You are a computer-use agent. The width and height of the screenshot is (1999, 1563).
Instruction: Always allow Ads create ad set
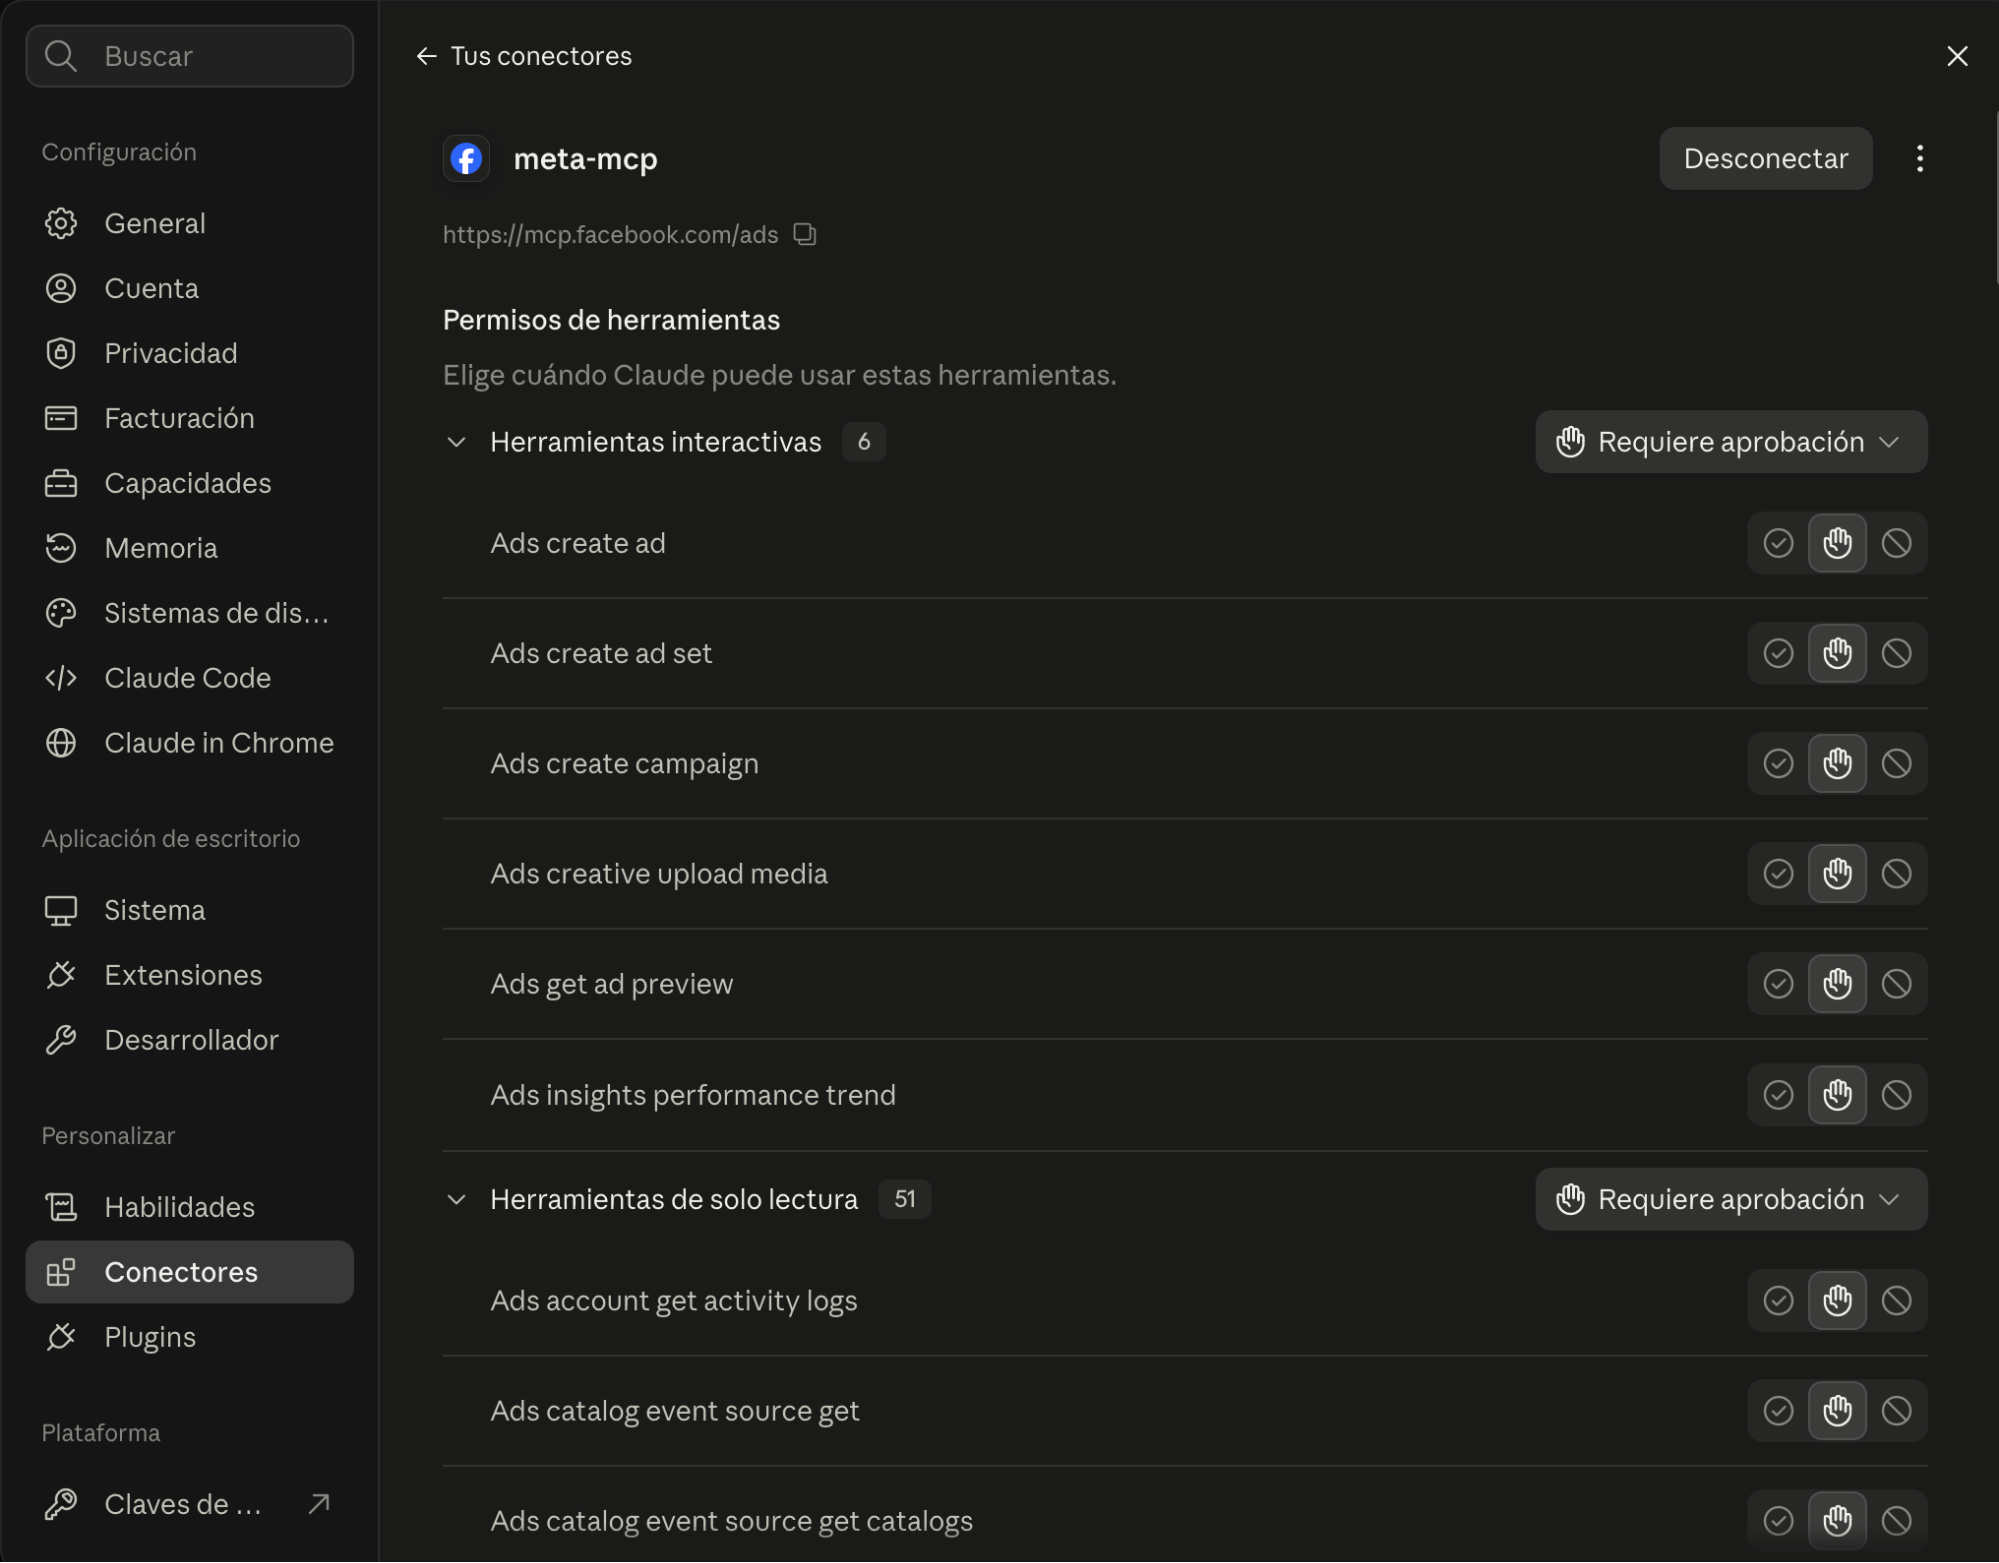[x=1778, y=653]
